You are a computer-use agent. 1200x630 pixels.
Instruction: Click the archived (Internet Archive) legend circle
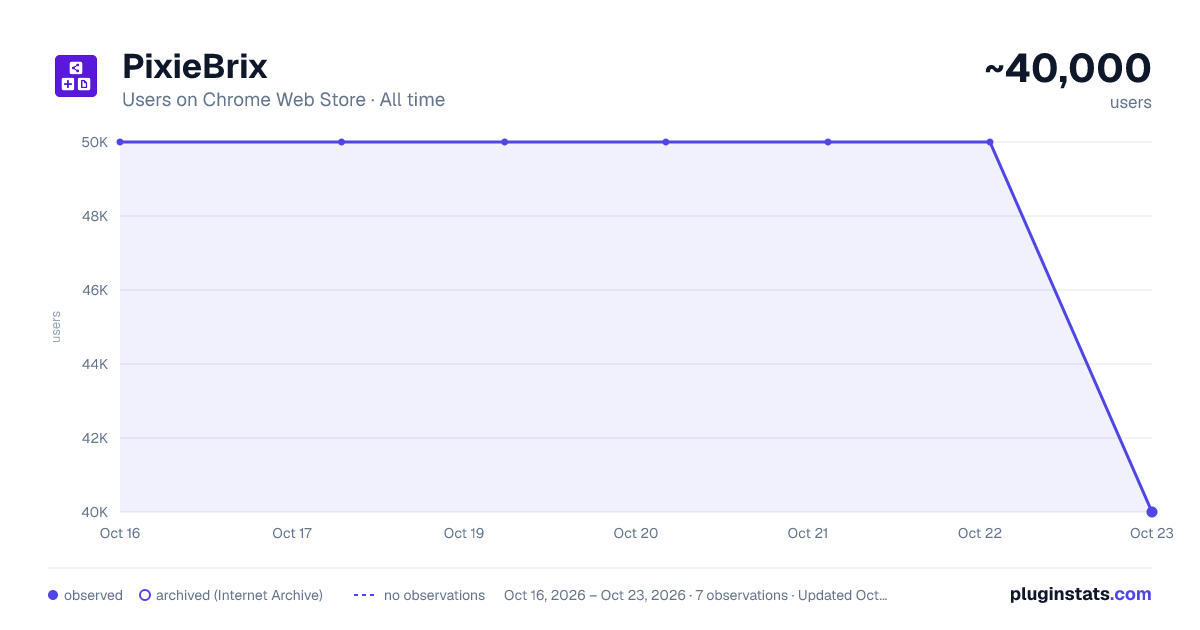[145, 595]
